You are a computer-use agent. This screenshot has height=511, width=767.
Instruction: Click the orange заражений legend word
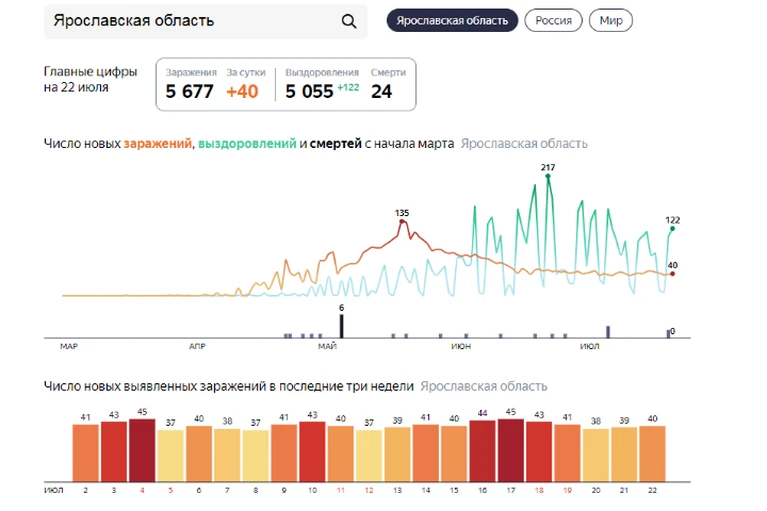pyautogui.click(x=158, y=143)
